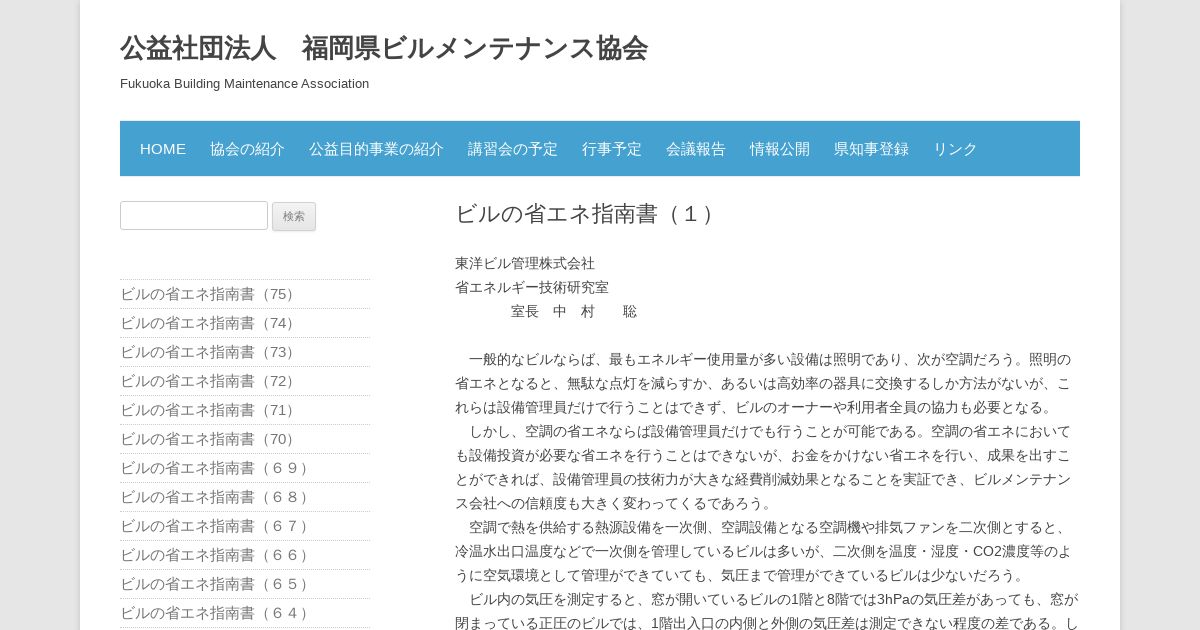Open link ビルの省エネ指南書（72）
This screenshot has width=1200, height=630.
point(210,381)
